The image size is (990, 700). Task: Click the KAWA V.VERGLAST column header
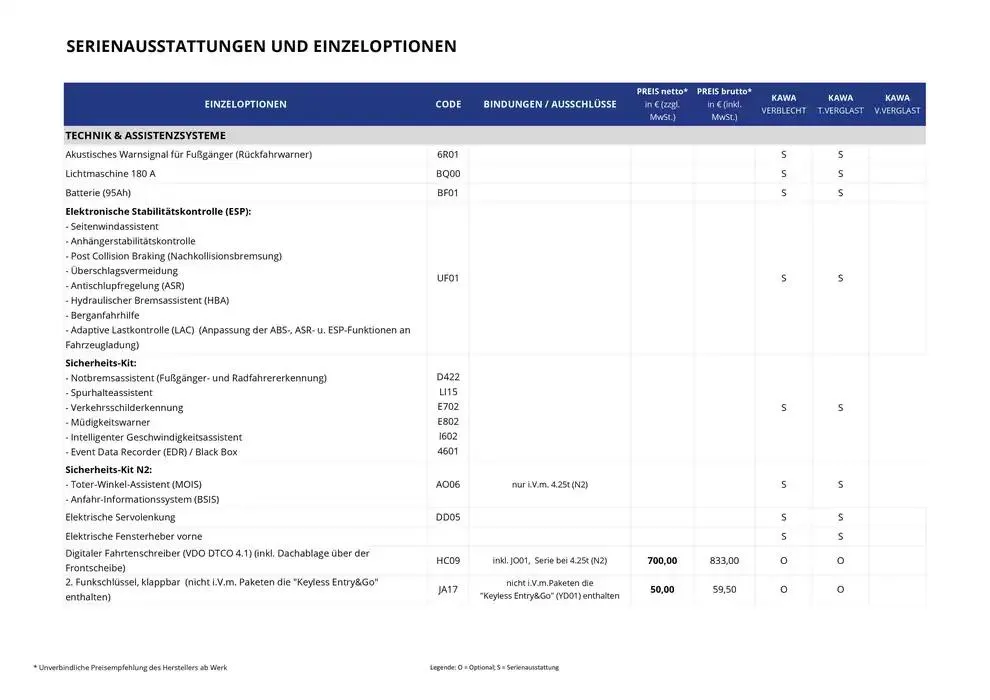897,104
